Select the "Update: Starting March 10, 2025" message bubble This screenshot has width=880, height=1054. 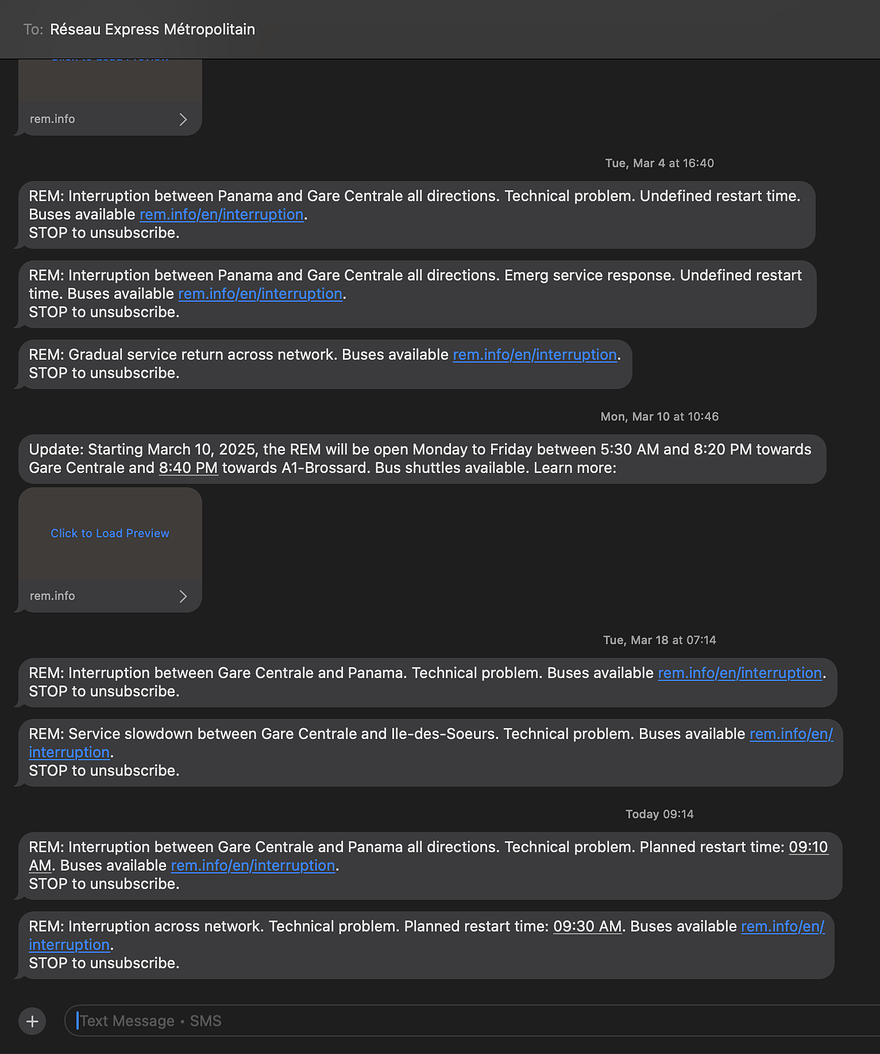(x=420, y=459)
